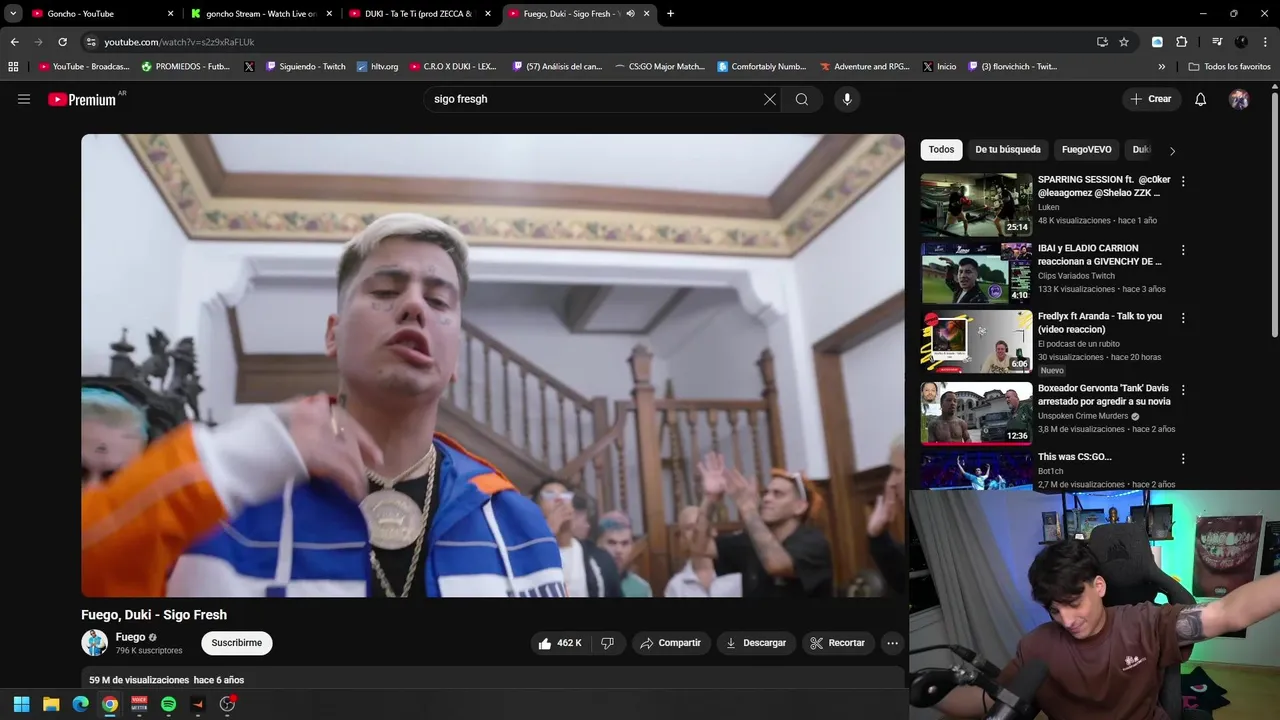
Task: Open the account avatar menu
Action: [1239, 99]
